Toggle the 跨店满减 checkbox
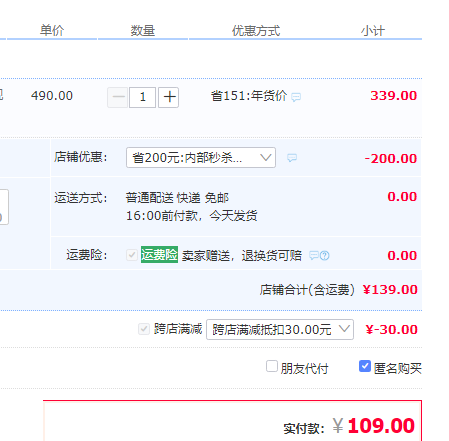The image size is (449, 441). (x=144, y=329)
